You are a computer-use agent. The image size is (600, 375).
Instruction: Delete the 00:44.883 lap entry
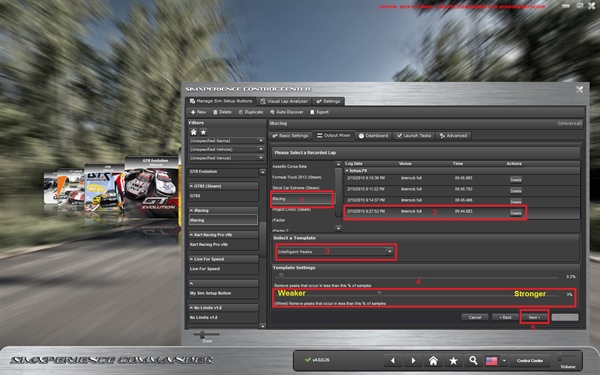pyautogui.click(x=515, y=213)
